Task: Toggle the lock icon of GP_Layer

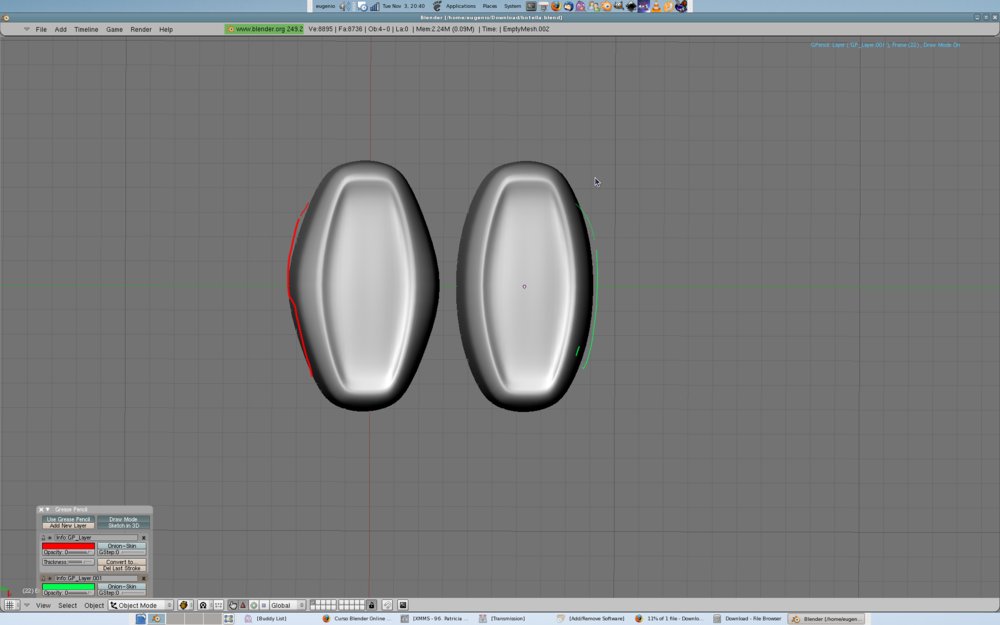Action: pyautogui.click(x=43, y=538)
